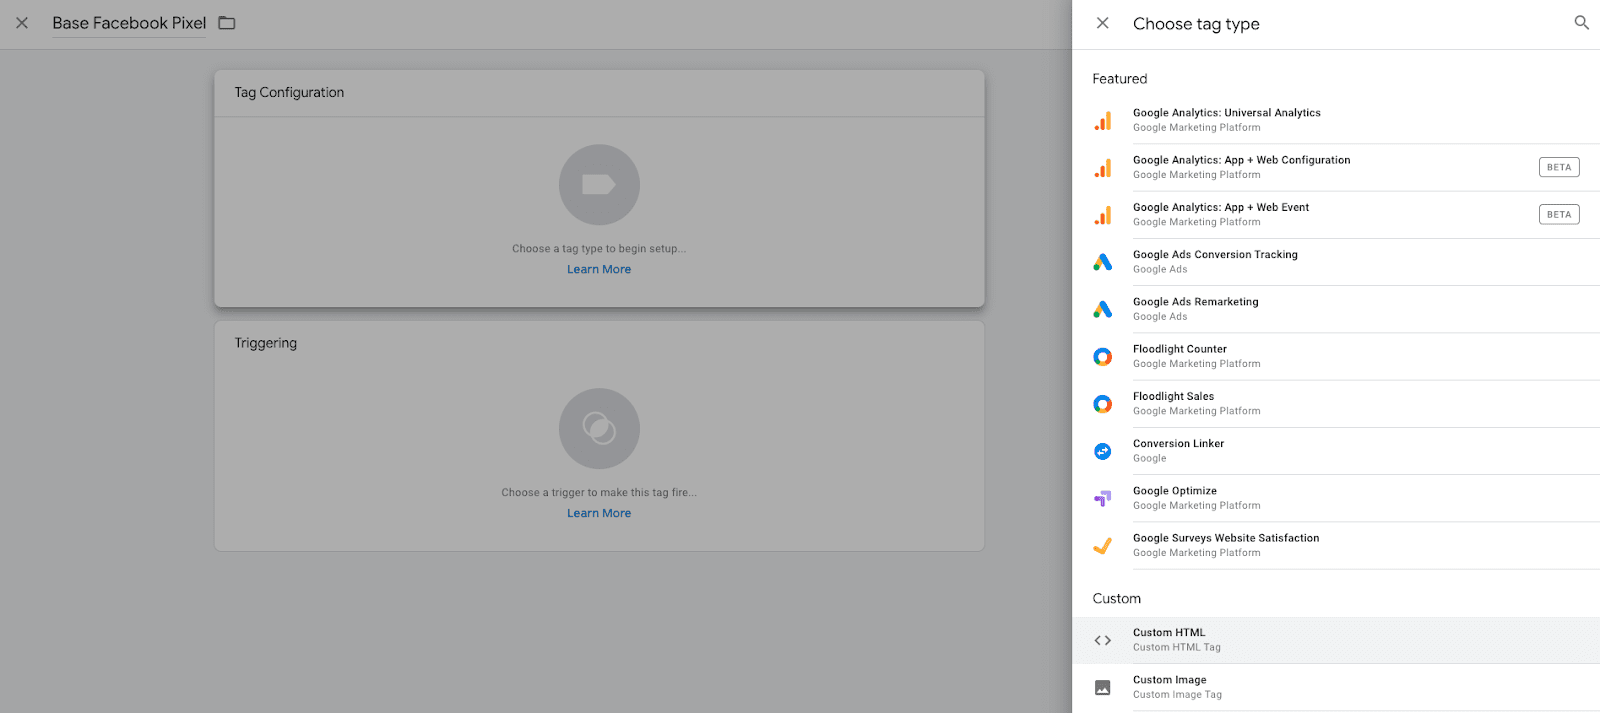This screenshot has height=713, width=1600.
Task: Open Learn More under Triggering
Action: tap(599, 513)
